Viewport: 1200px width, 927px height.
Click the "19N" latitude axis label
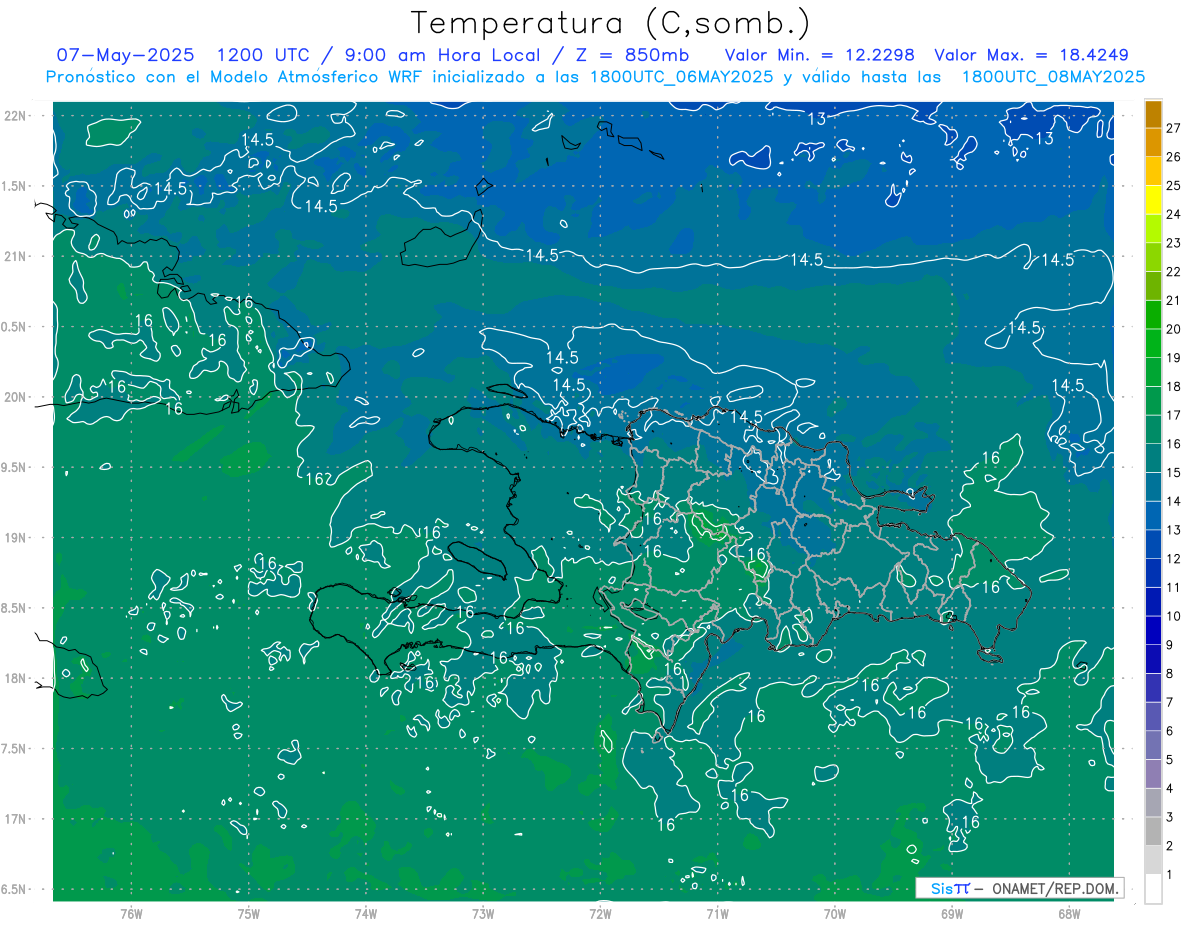pyautogui.click(x=17, y=538)
